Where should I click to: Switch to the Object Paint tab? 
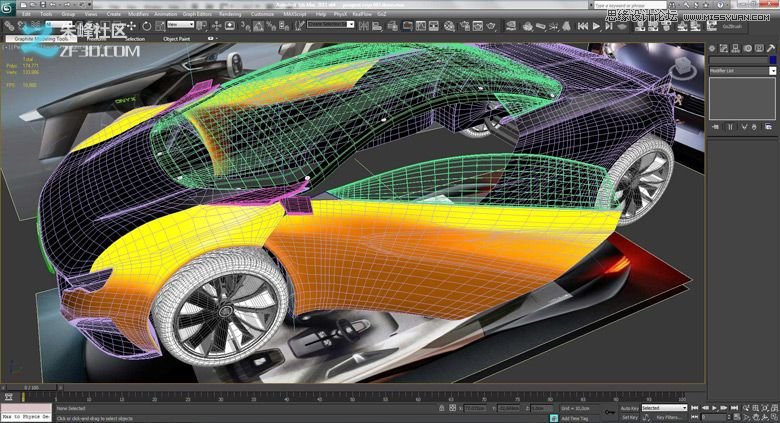pyautogui.click(x=177, y=39)
